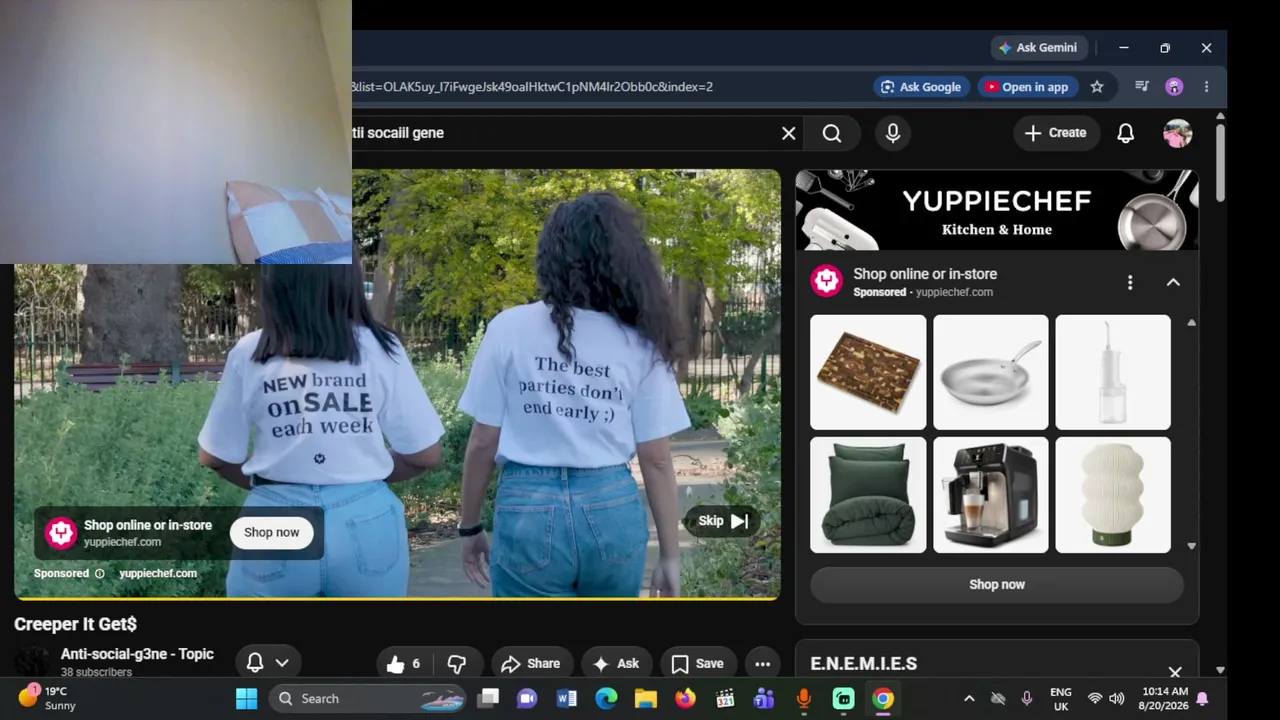Click the YouTube search input field
1280x720 pixels.
(563, 133)
